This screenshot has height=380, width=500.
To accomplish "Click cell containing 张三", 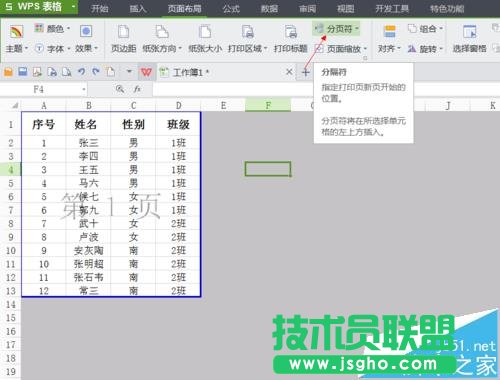I will point(89,143).
